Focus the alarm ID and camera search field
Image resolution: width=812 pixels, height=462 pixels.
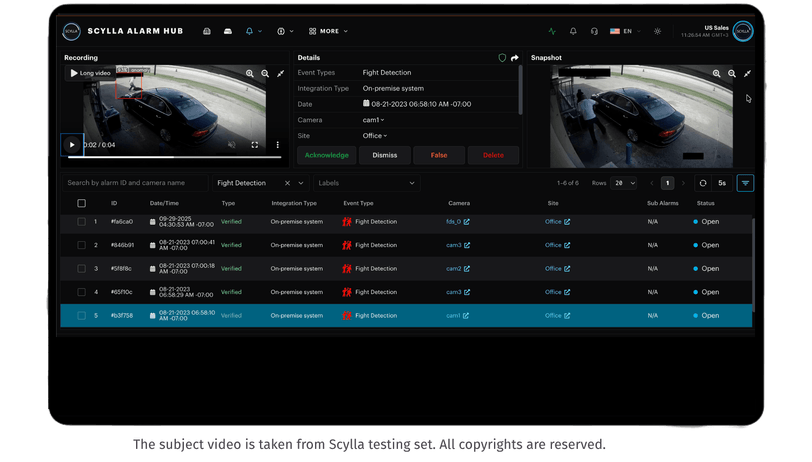coord(135,183)
